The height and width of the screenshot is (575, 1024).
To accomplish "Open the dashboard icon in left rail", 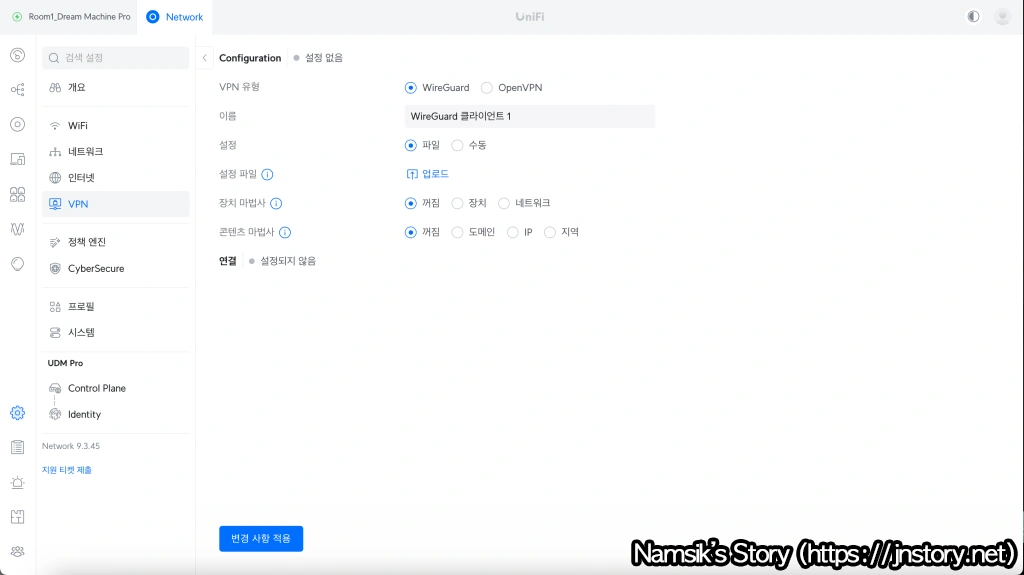I will 17,54.
